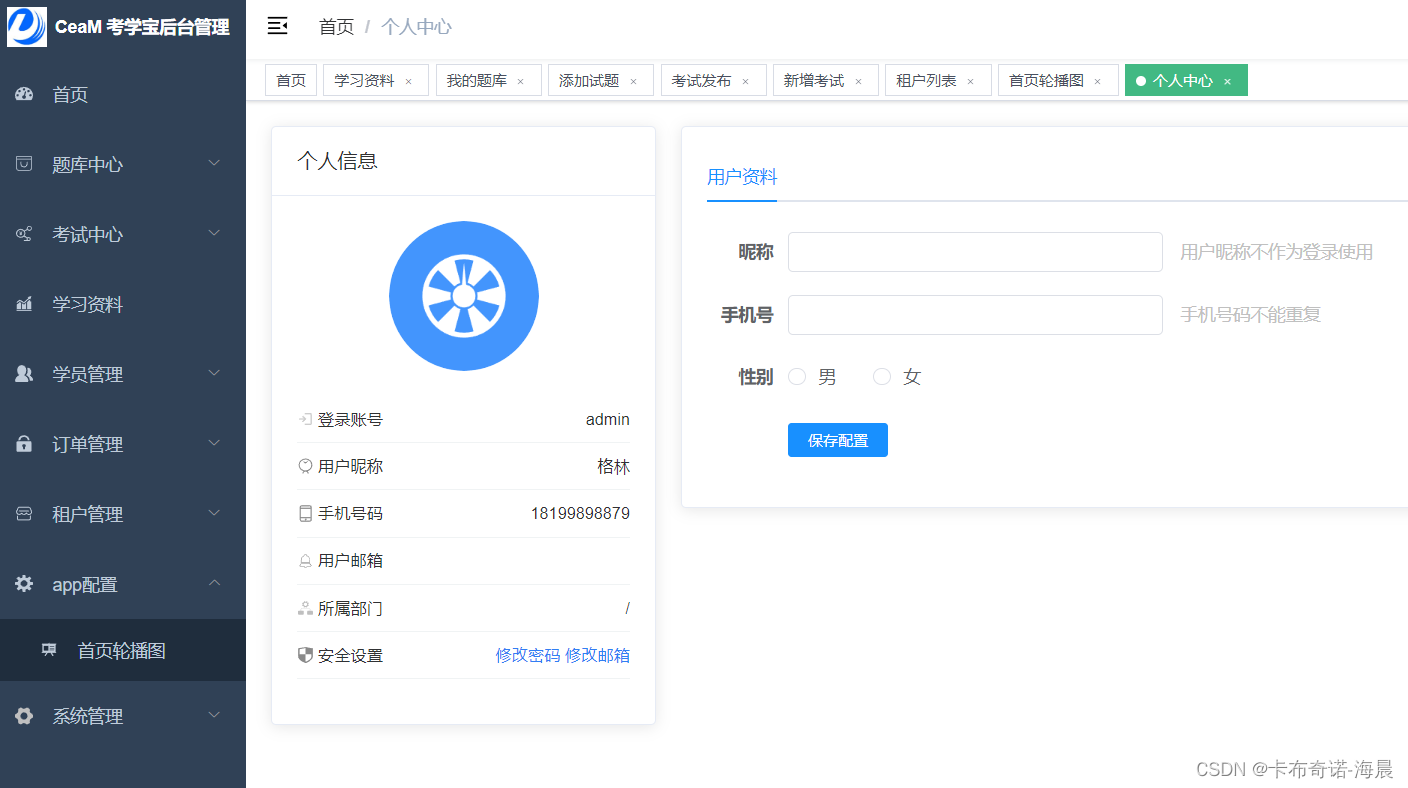Click the 系统管理 gear icon
The image size is (1408, 788).
23,715
